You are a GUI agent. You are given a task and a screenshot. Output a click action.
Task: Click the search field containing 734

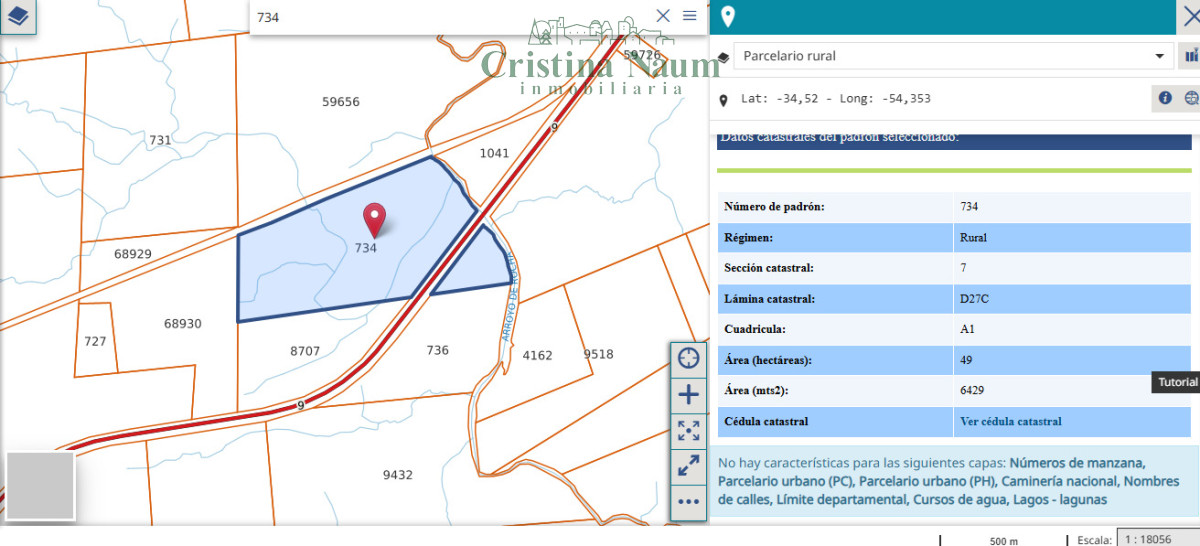(x=450, y=17)
